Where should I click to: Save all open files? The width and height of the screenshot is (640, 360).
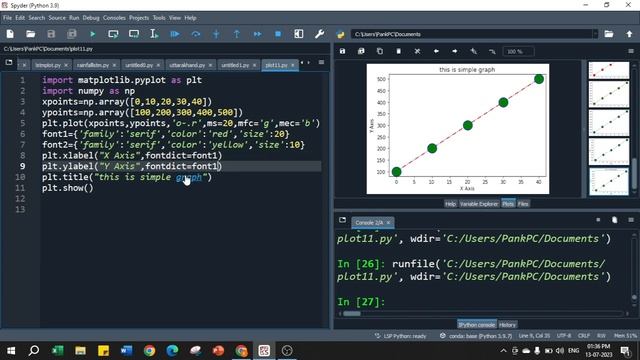(72, 34)
